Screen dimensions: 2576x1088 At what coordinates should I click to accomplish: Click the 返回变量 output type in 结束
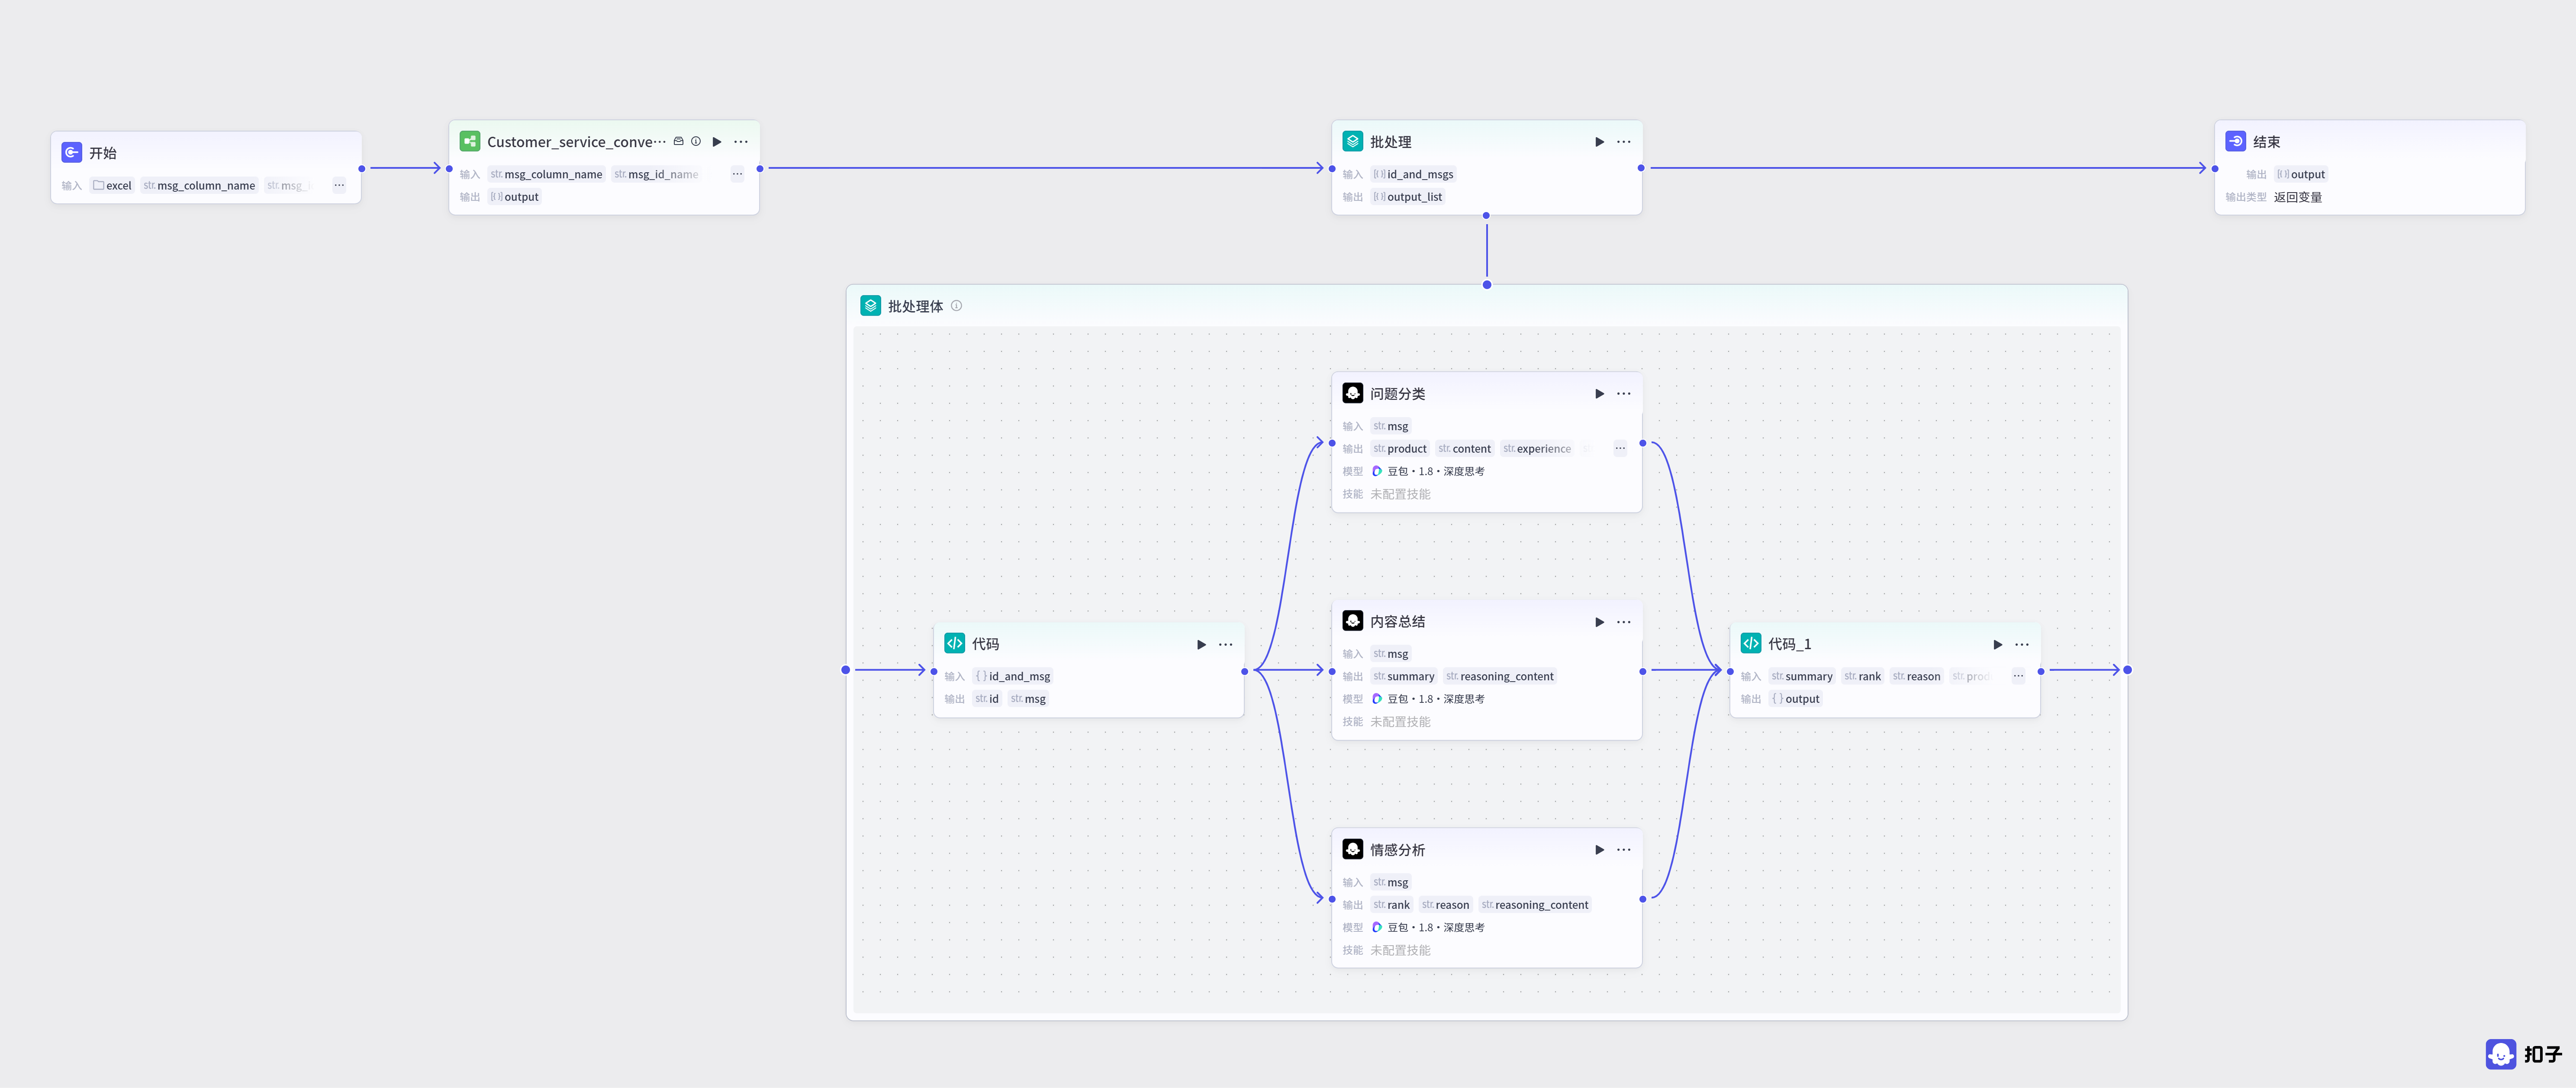(x=2298, y=197)
